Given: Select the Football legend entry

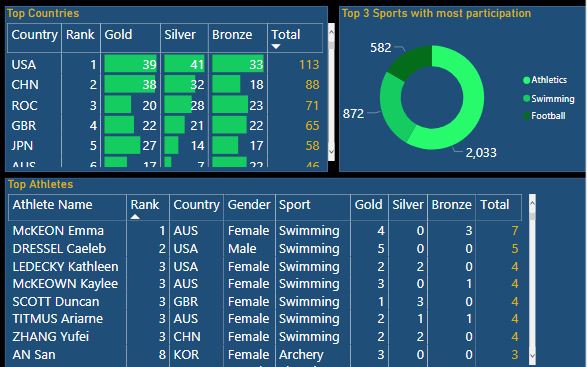Looking at the screenshot, I should click(x=544, y=116).
